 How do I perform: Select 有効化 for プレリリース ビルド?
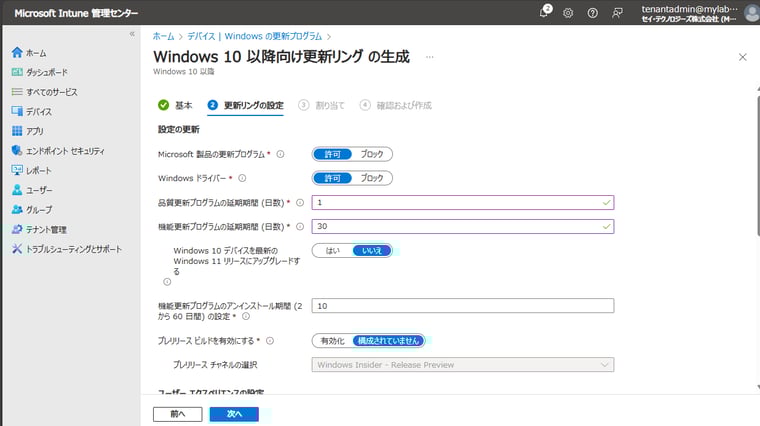[x=330, y=341]
